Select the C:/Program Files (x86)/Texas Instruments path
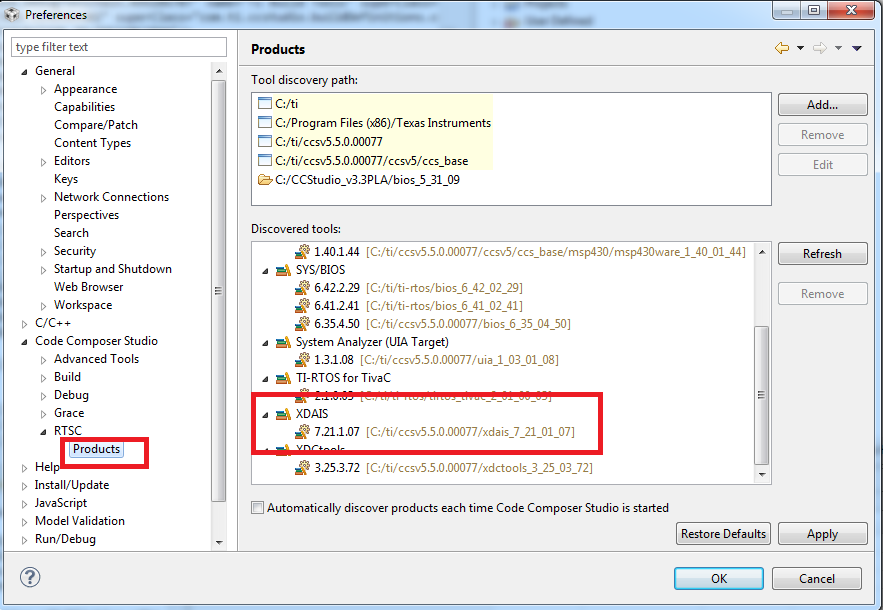This screenshot has width=883, height=610. click(383, 122)
